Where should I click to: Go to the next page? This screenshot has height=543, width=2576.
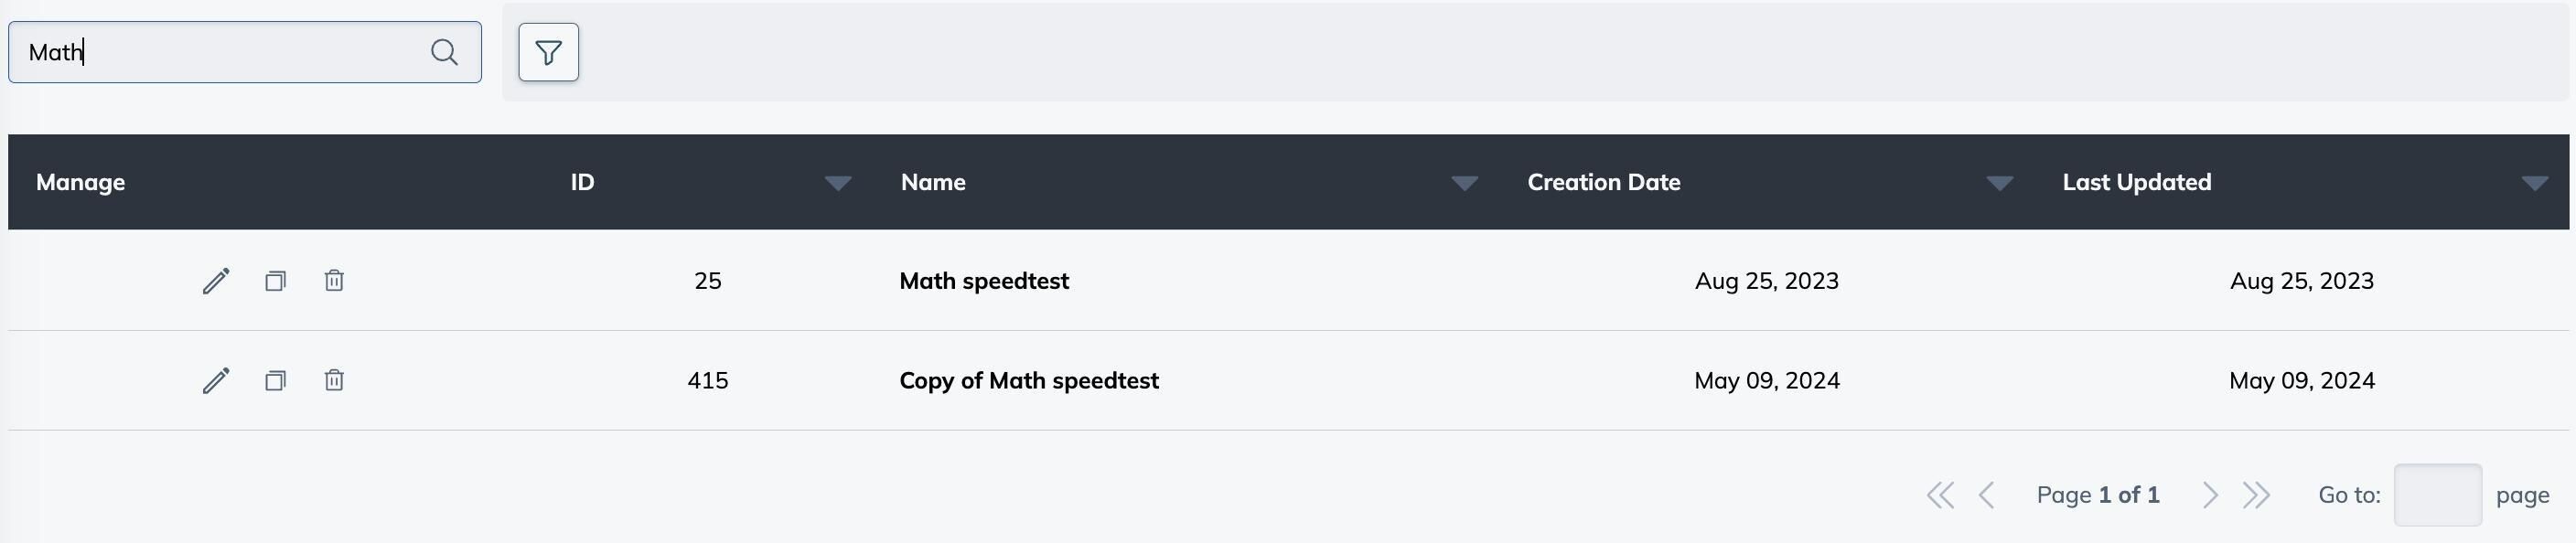[2210, 495]
